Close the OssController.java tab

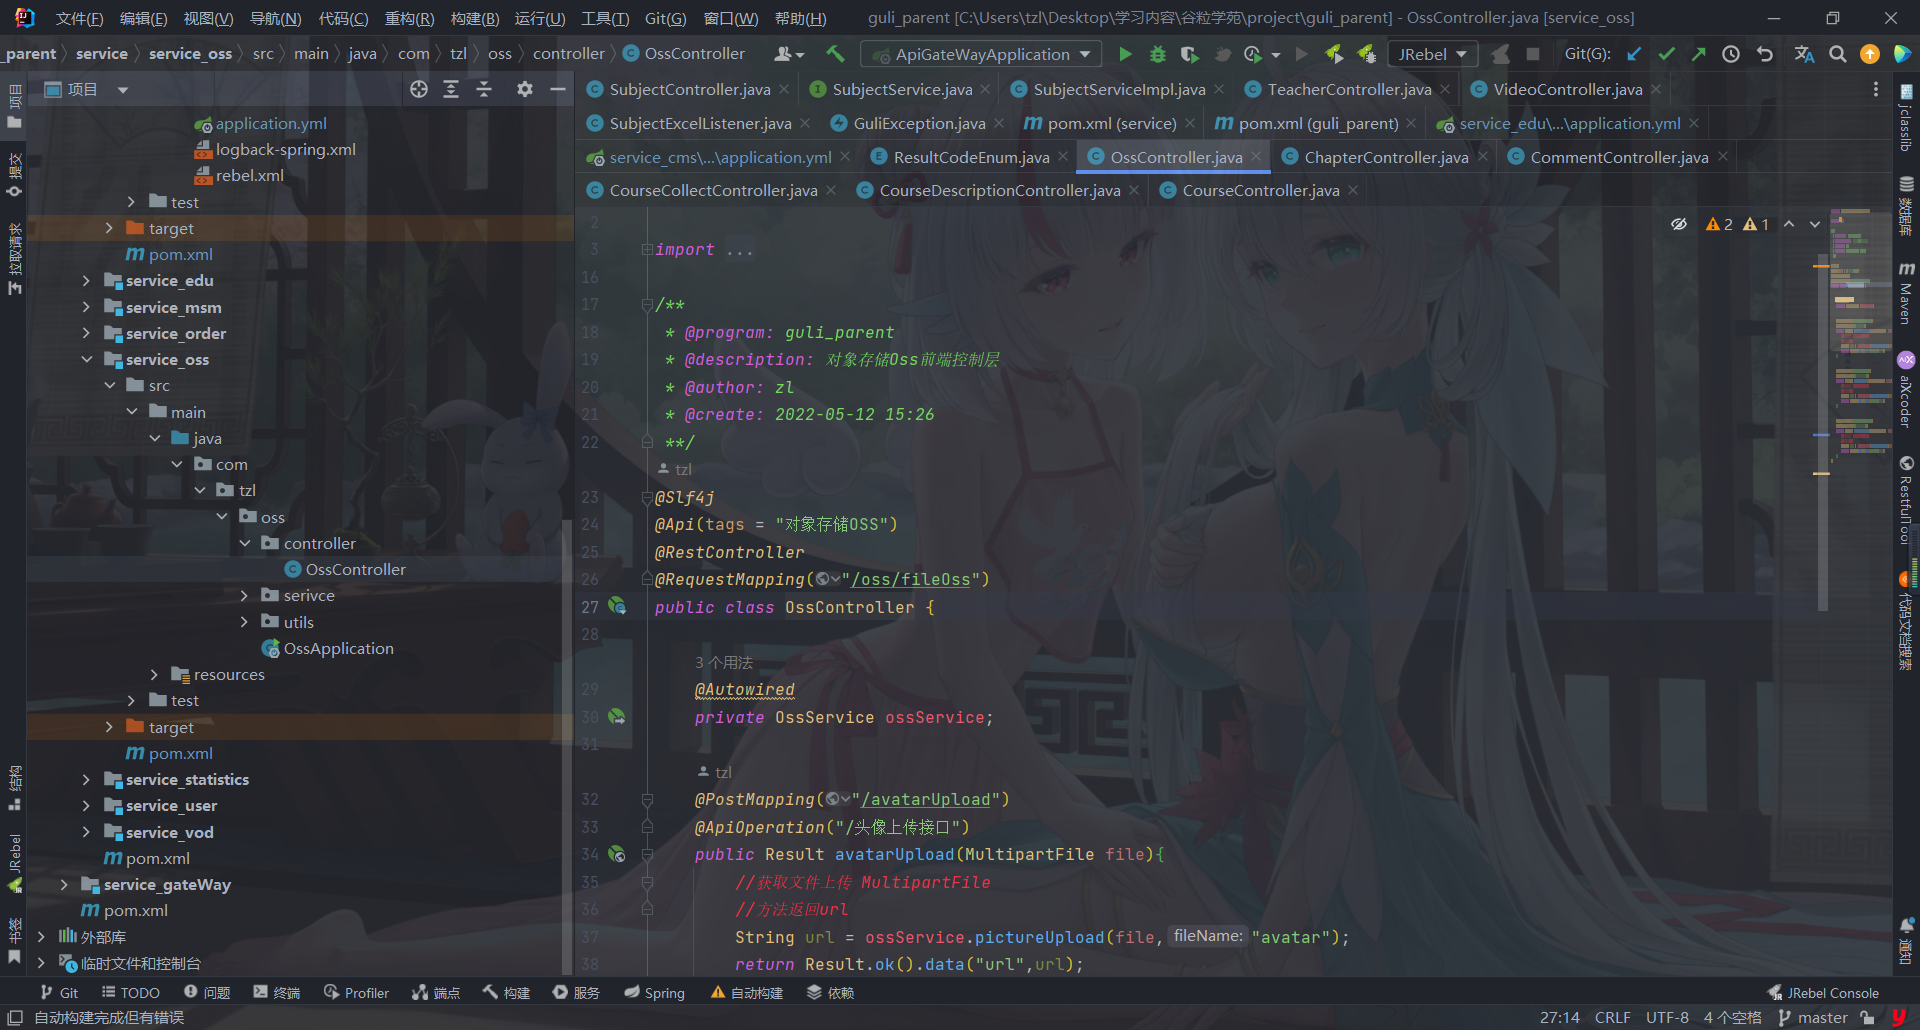(x=1256, y=157)
